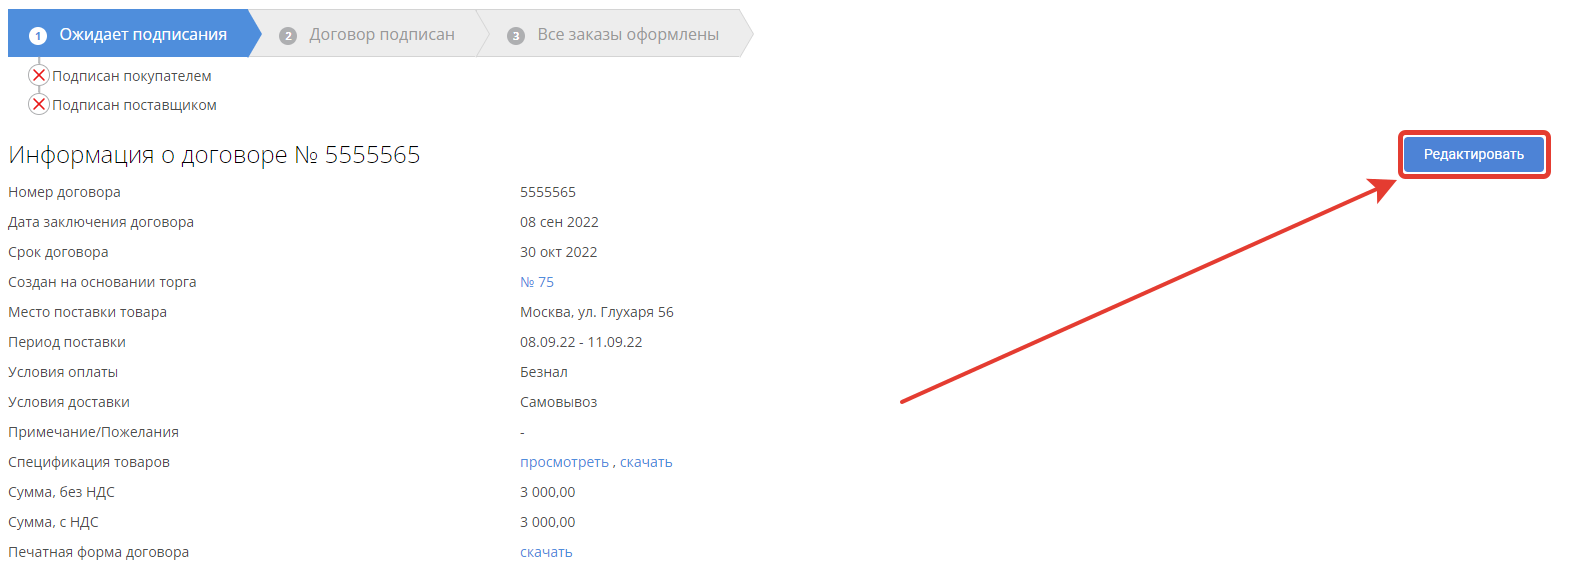Click the amount in "Сумма, с НДС" row
This screenshot has height=586, width=1574.
[x=547, y=522]
